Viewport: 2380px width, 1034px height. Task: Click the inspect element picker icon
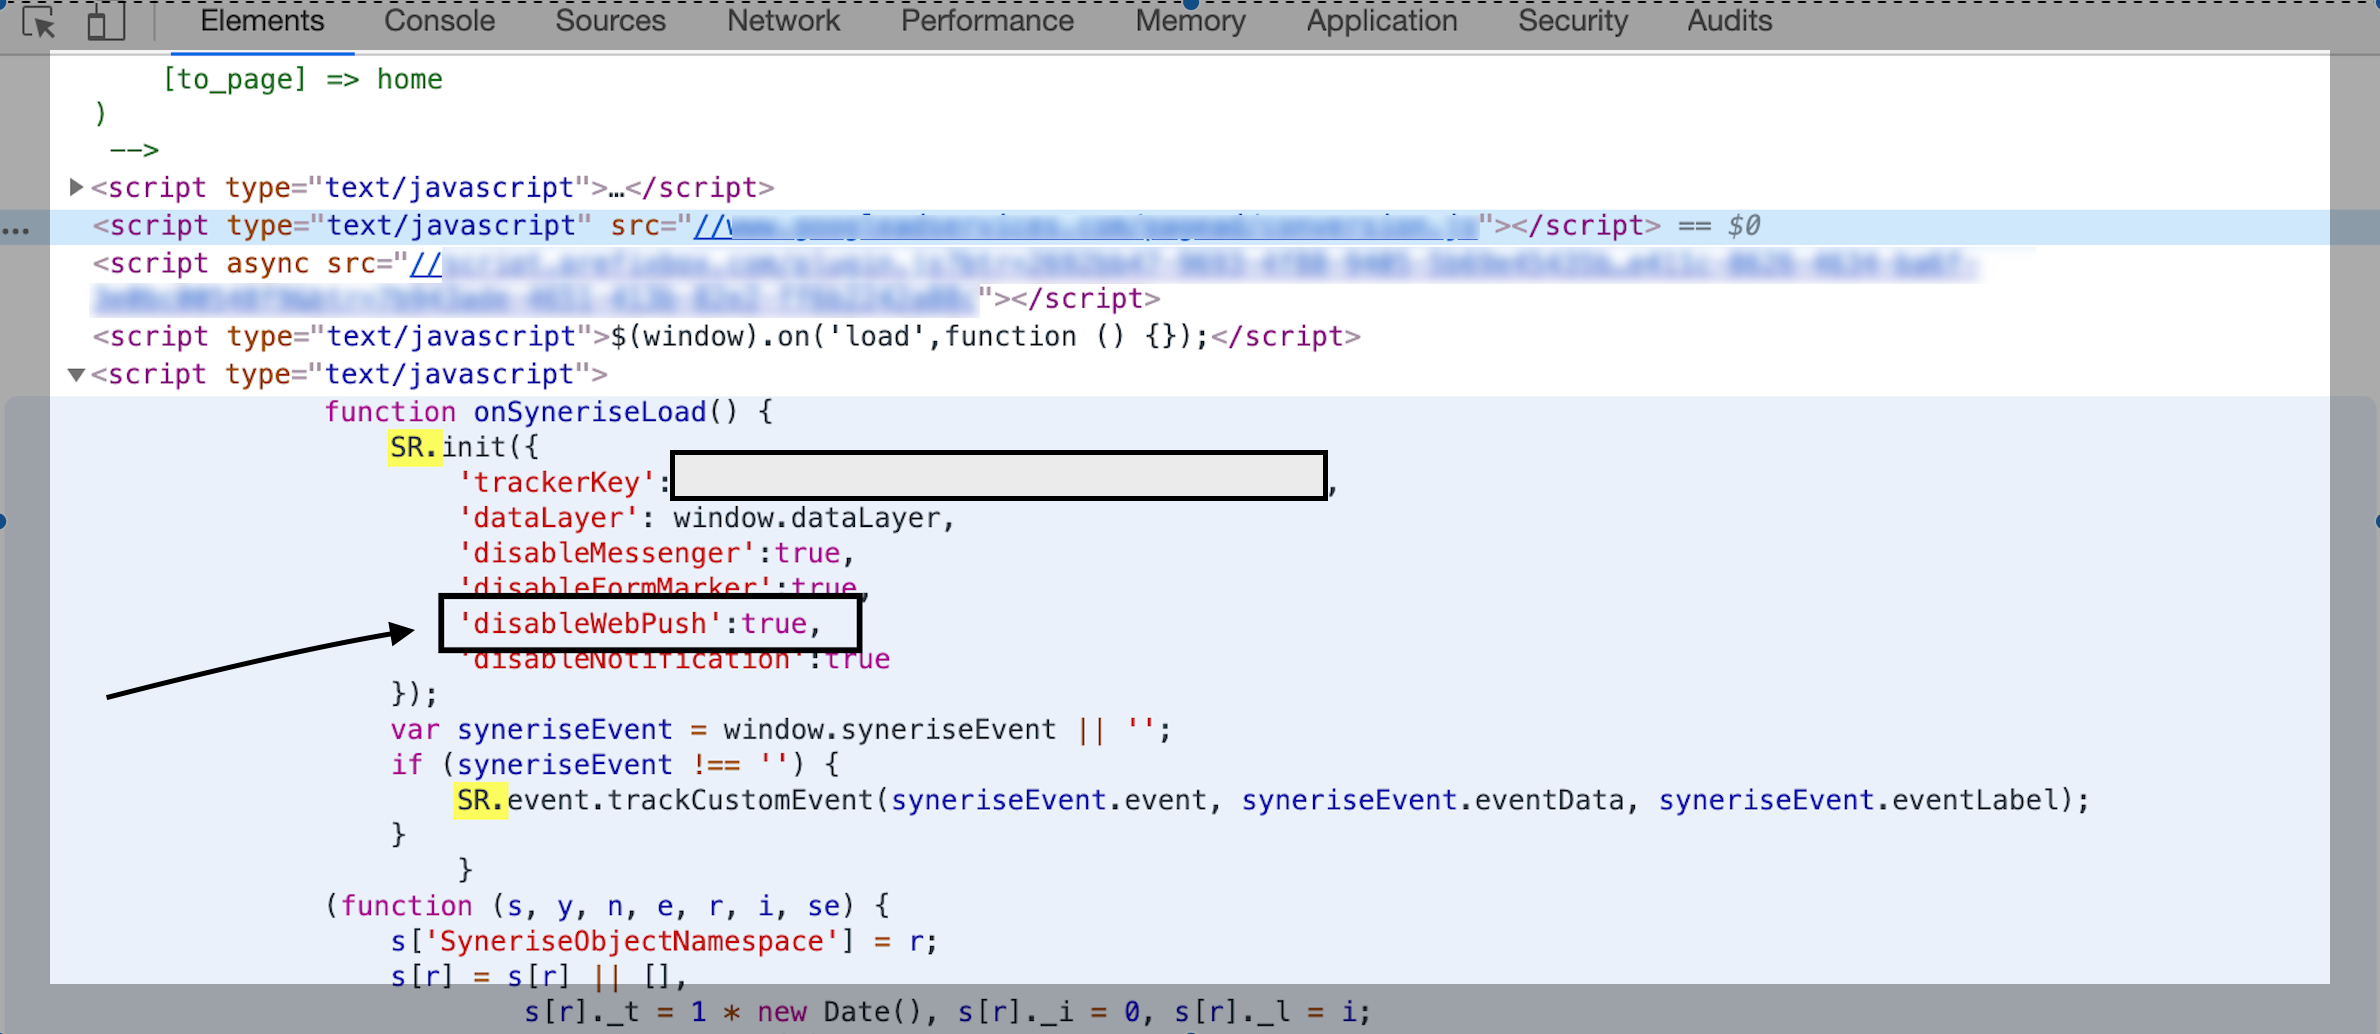[x=39, y=22]
